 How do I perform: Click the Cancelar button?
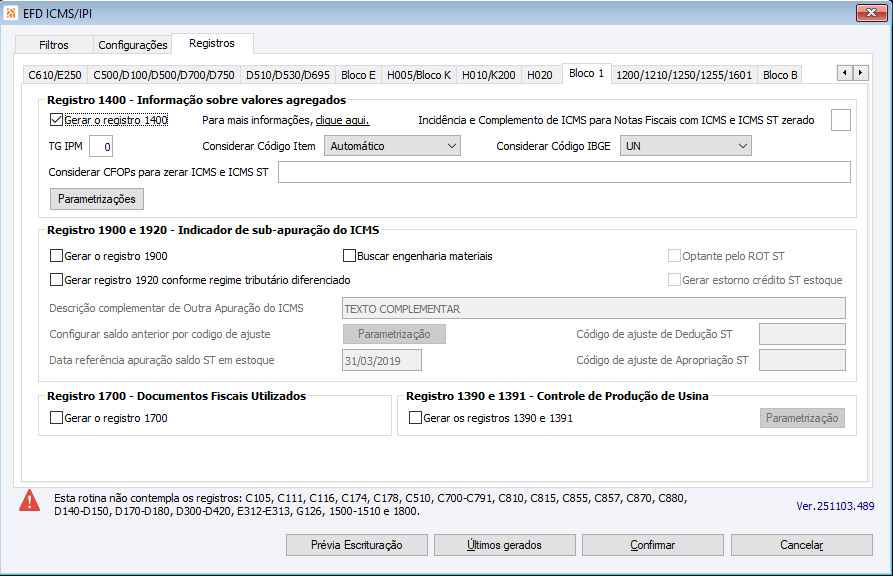pyautogui.click(x=802, y=545)
